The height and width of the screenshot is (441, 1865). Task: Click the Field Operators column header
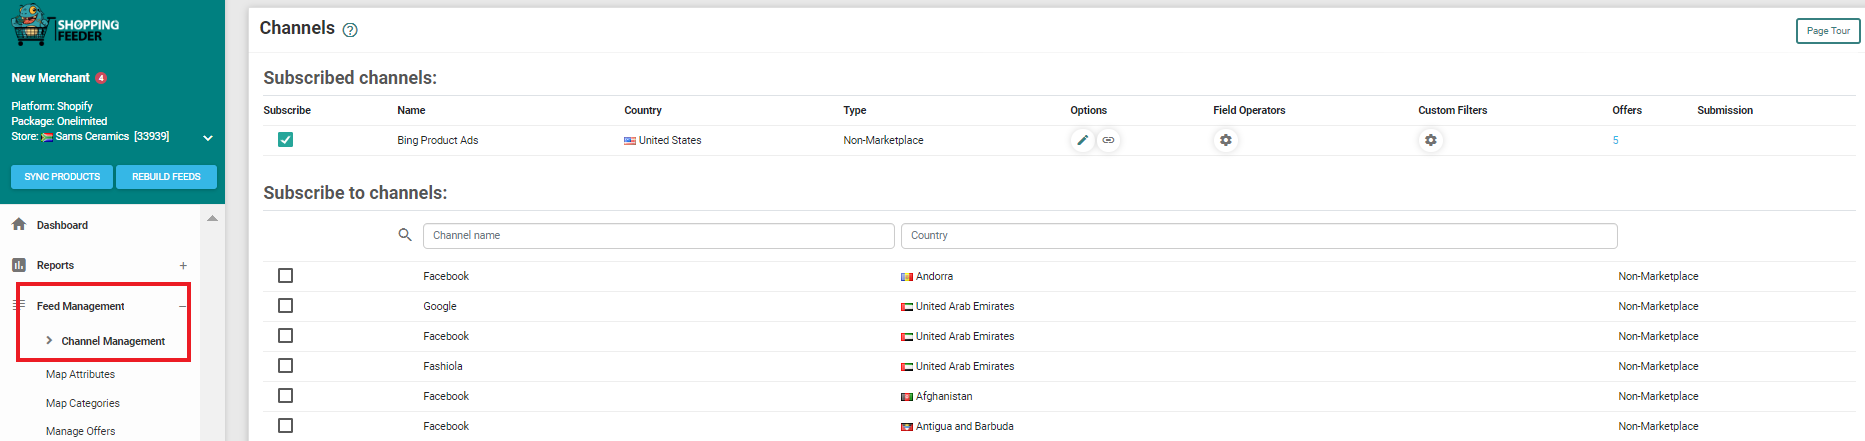click(x=1249, y=110)
